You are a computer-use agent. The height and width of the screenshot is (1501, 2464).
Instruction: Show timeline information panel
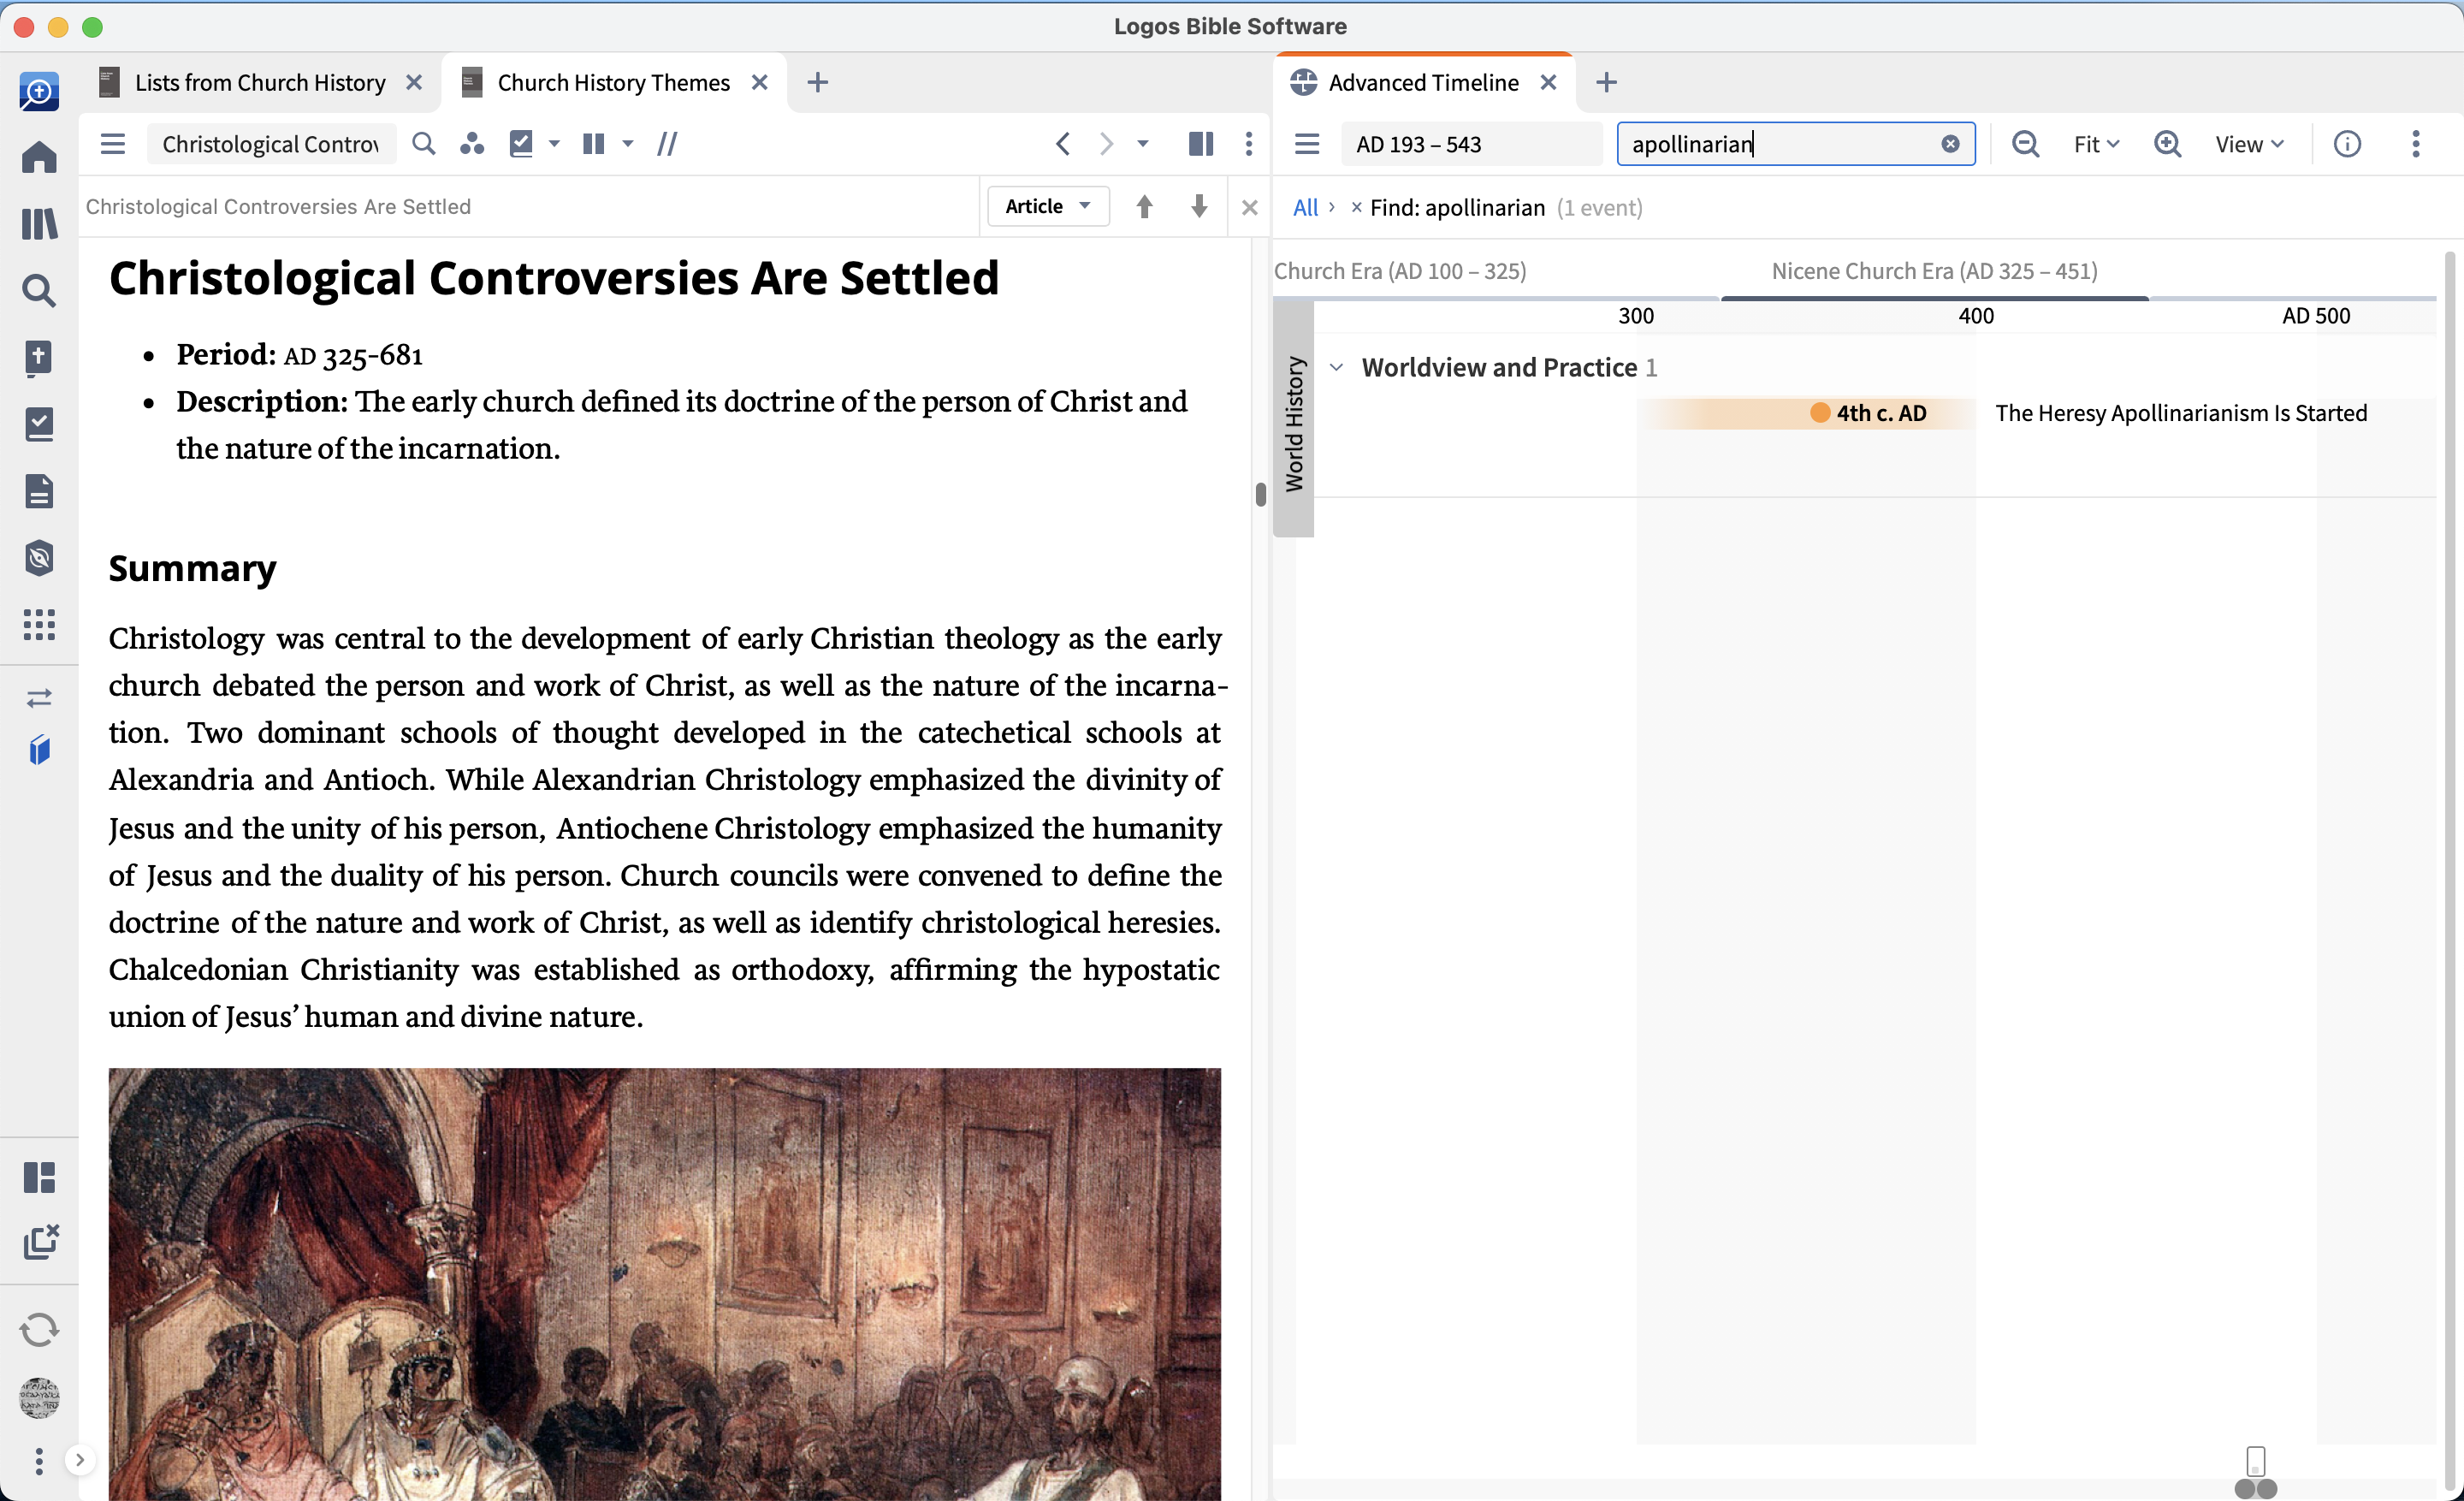point(2347,144)
